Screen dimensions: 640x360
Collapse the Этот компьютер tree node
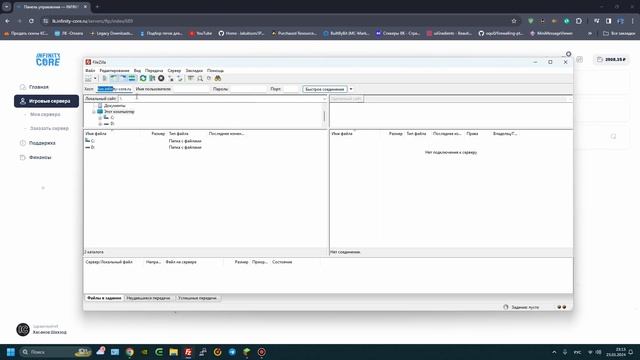94,111
